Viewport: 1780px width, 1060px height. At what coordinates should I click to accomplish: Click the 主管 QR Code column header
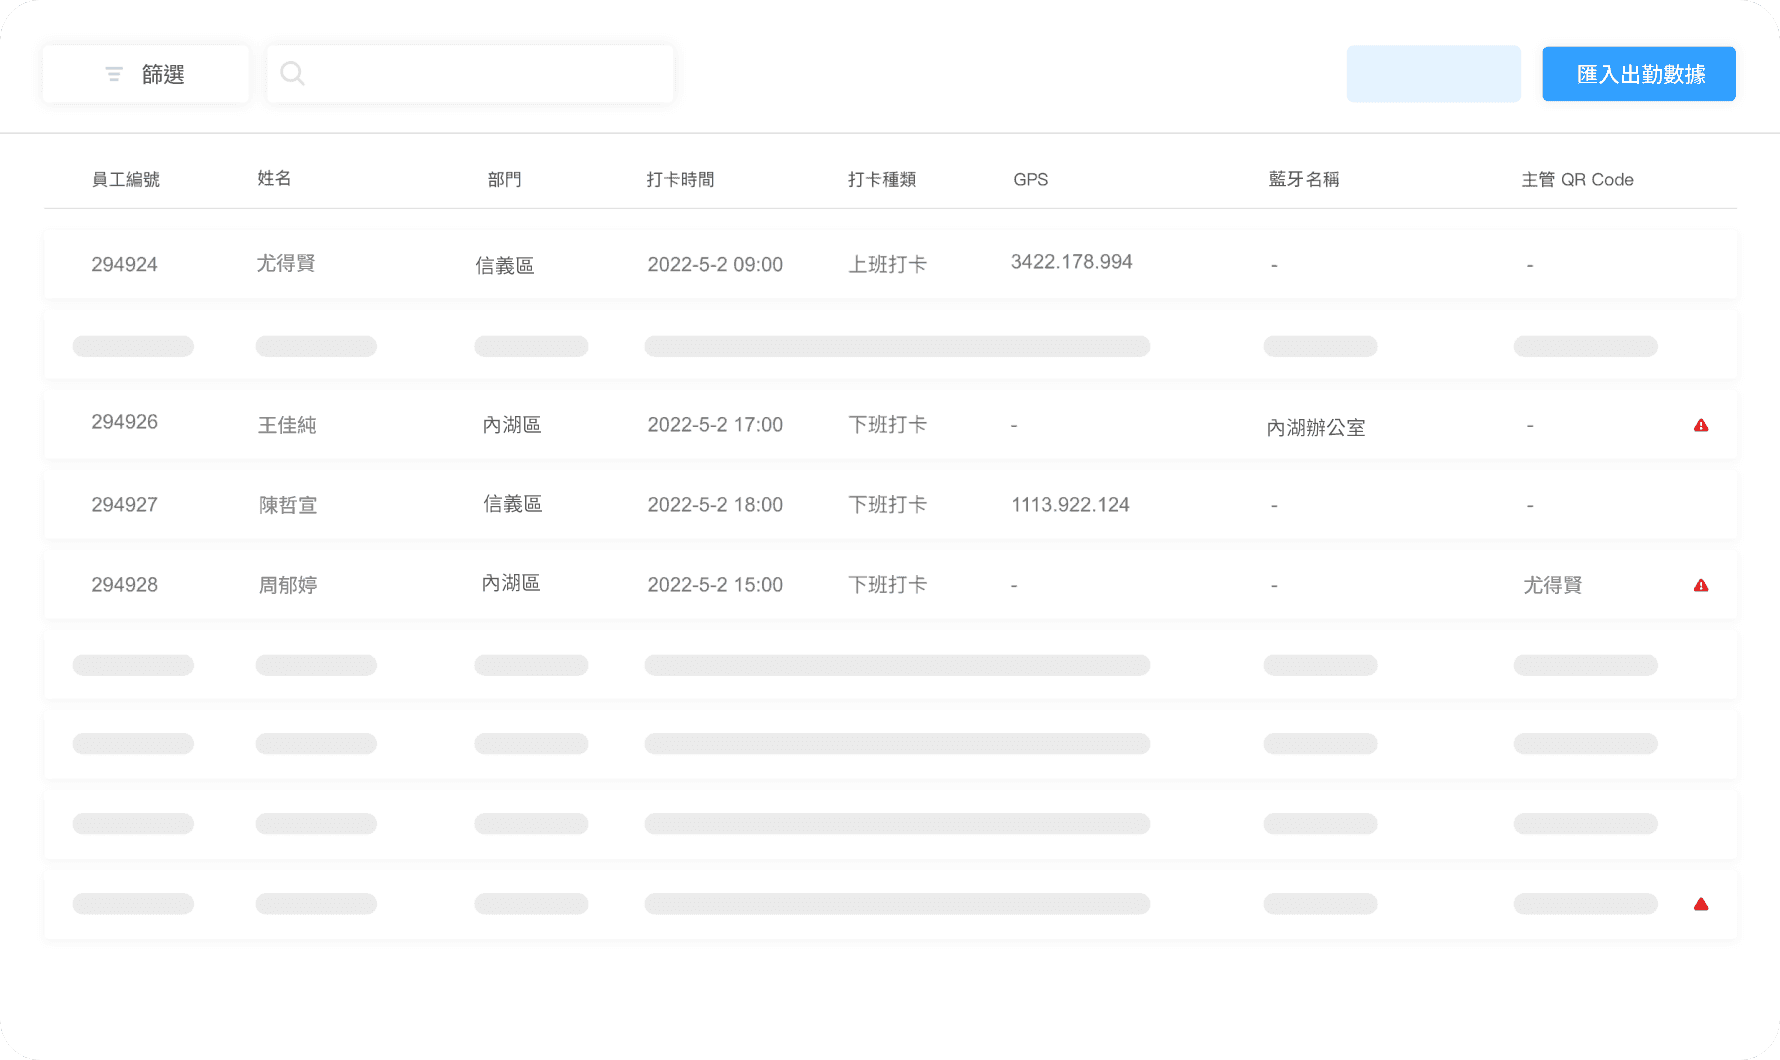[1577, 180]
